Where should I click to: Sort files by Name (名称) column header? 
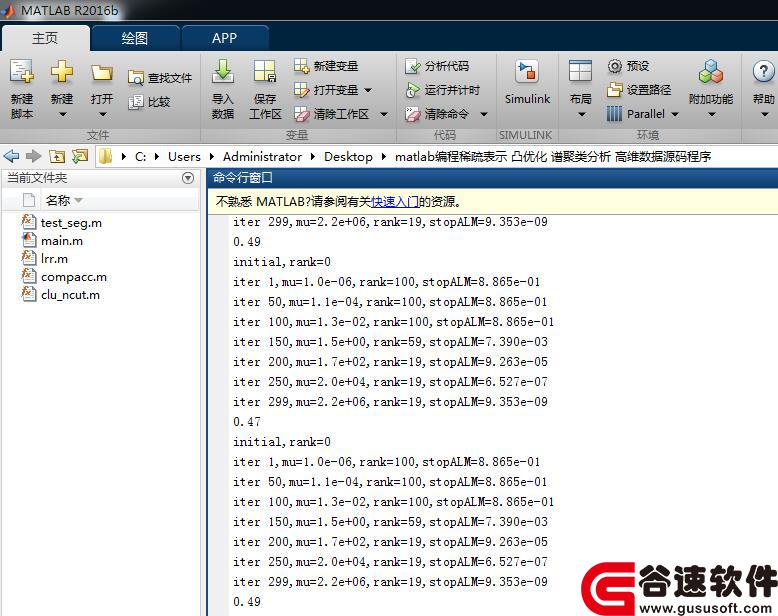[x=58, y=200]
